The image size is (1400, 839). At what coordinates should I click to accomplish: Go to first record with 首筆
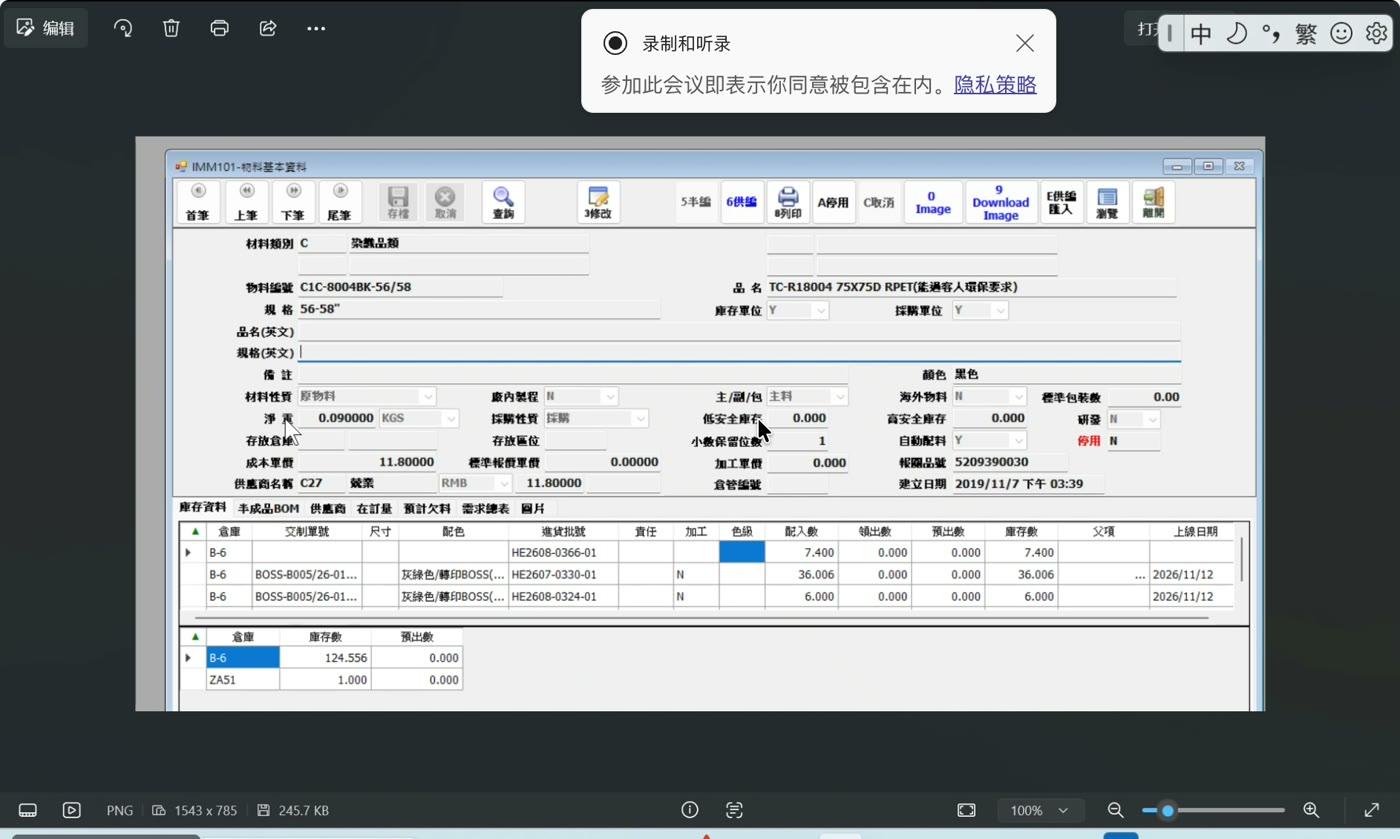pos(198,202)
